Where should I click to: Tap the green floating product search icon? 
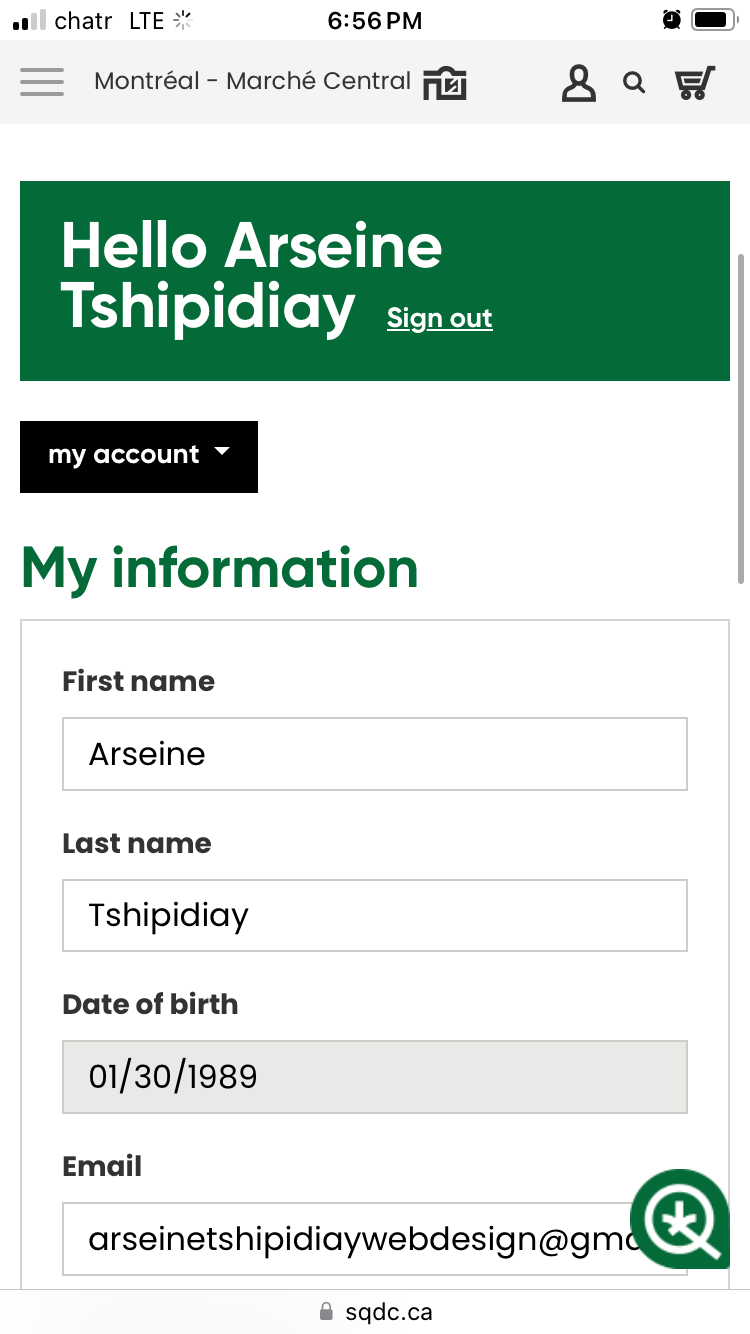pyautogui.click(x=682, y=1220)
